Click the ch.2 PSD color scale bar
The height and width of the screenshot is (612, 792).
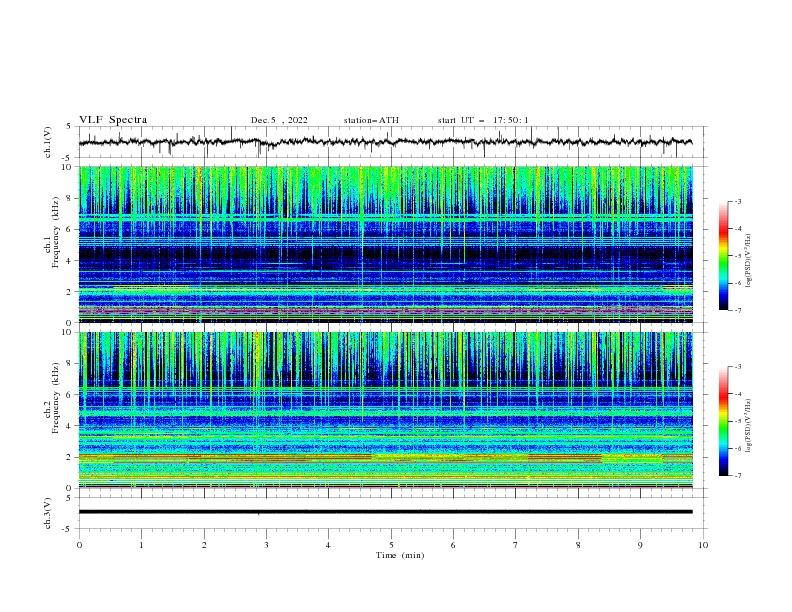point(723,421)
